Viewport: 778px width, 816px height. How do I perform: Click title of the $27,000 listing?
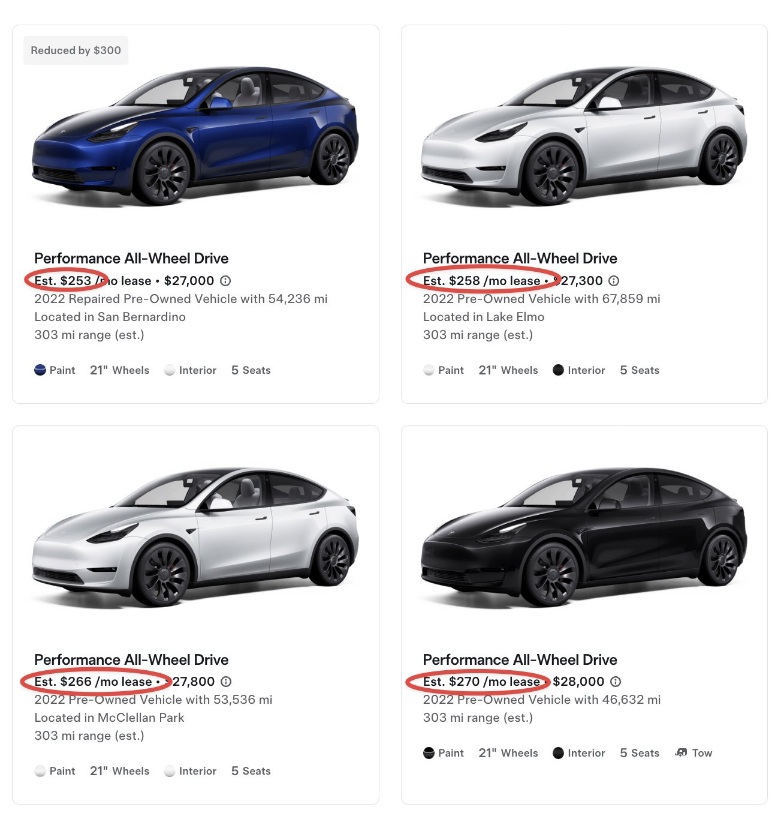pyautogui.click(x=131, y=259)
